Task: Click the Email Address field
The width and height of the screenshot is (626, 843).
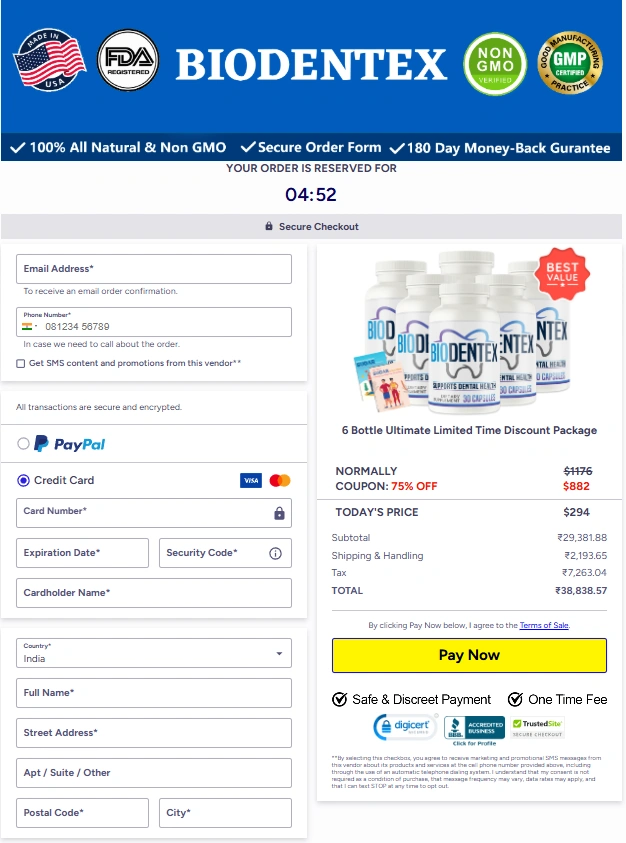Action: (154, 269)
